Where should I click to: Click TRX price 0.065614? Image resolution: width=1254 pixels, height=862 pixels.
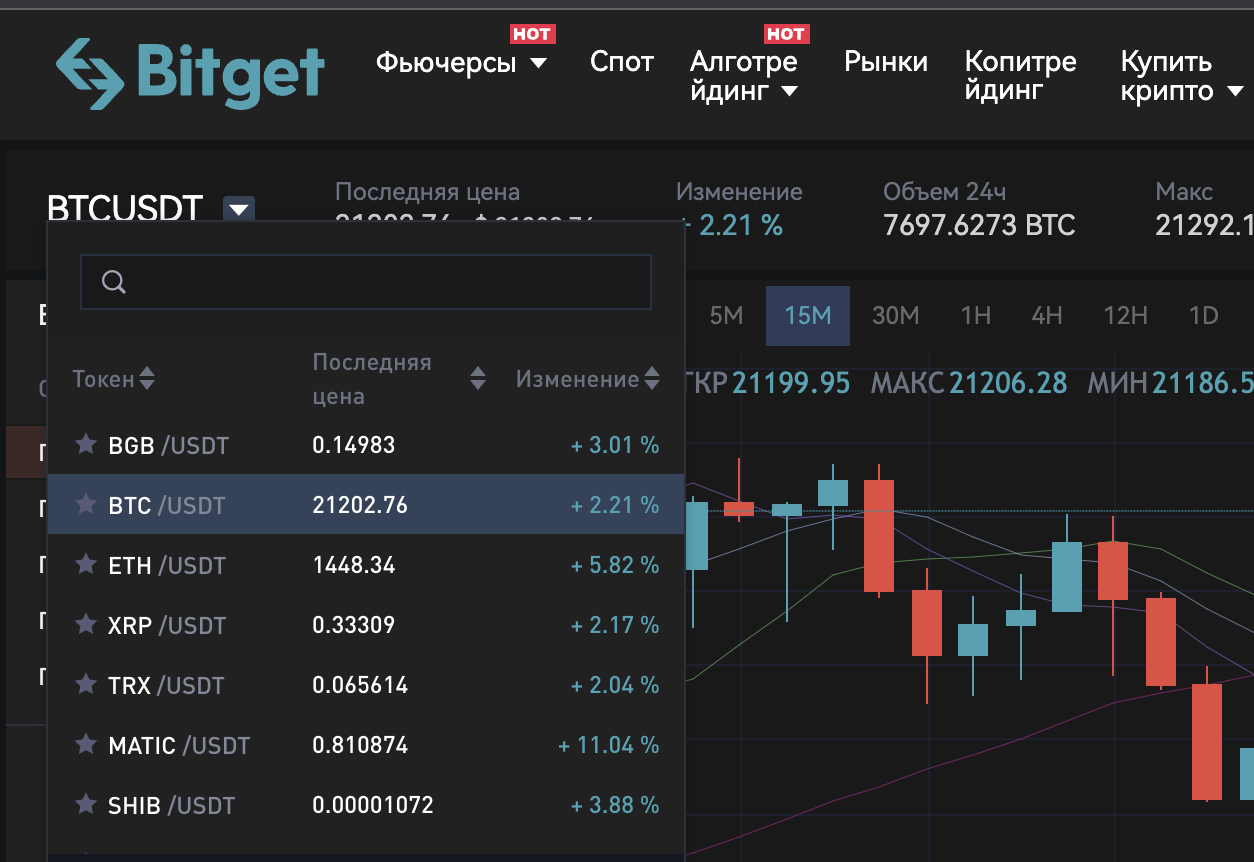point(360,685)
